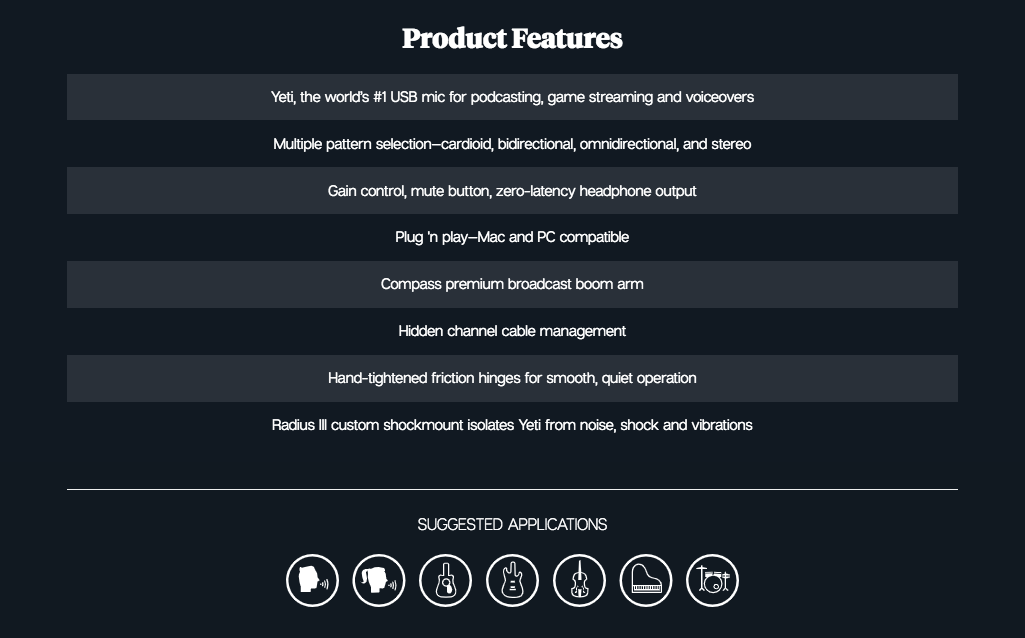Select the Compass premium broadcast boom arm row

pos(512,284)
